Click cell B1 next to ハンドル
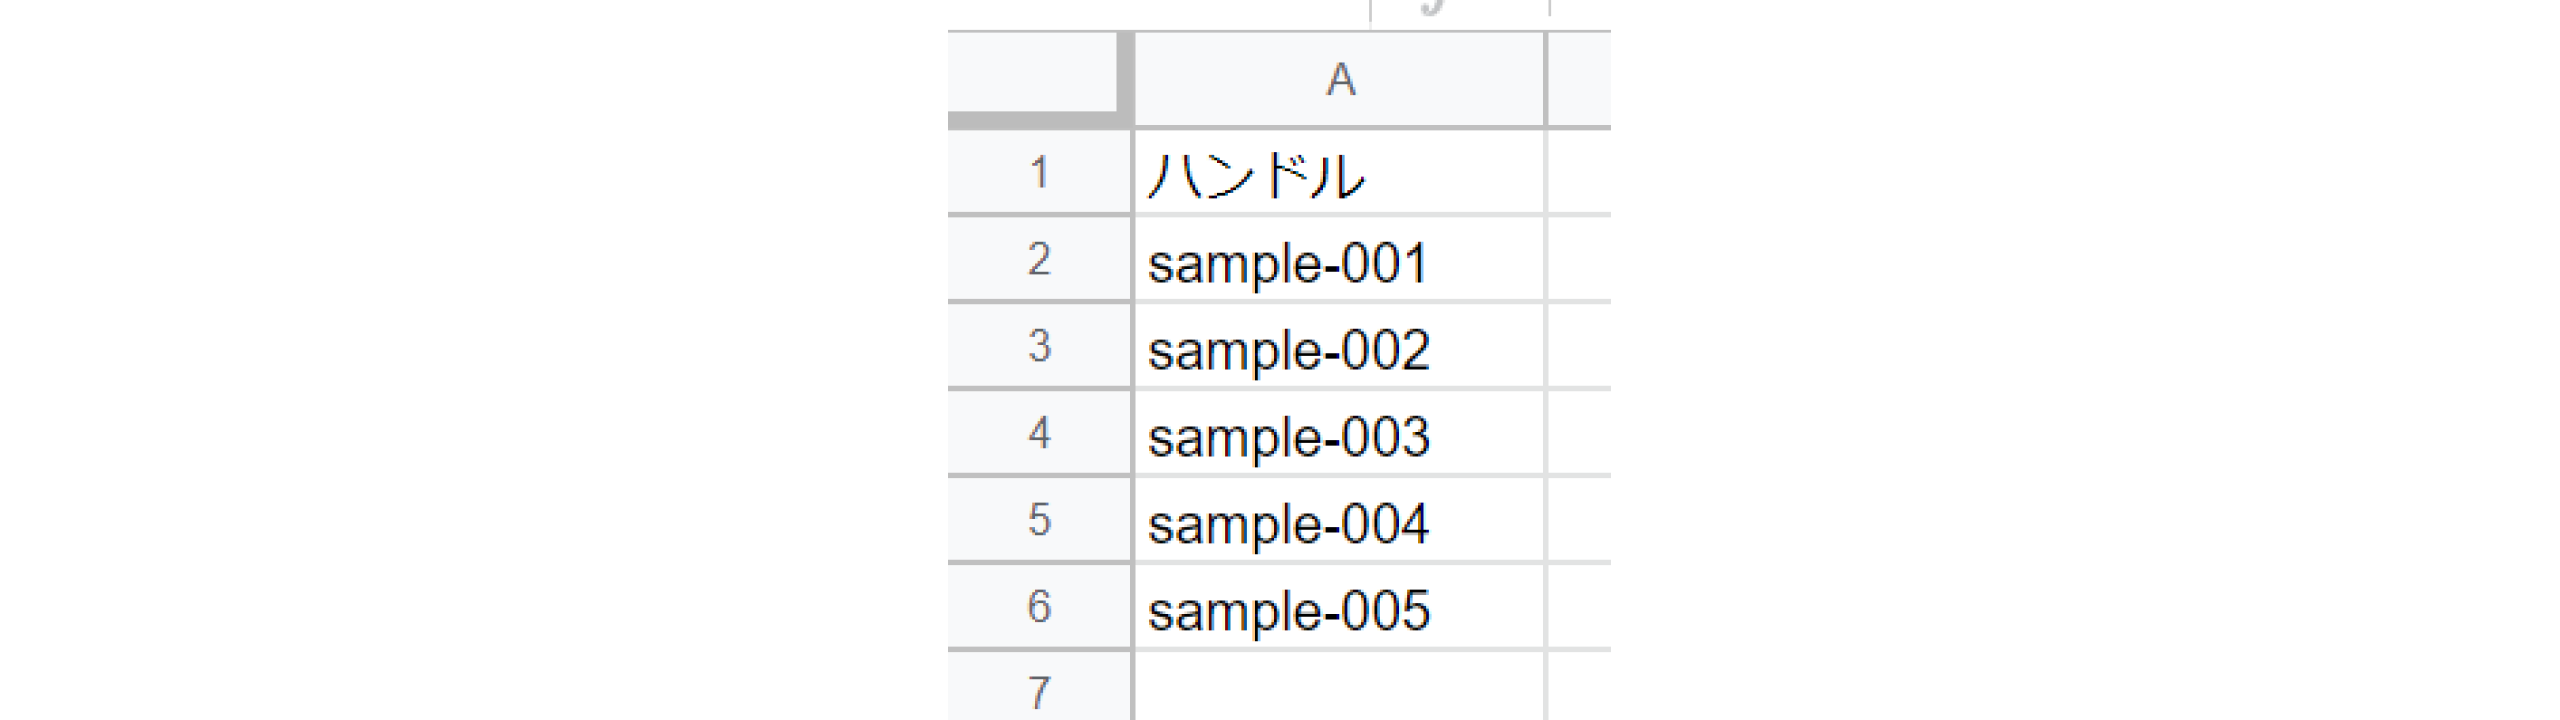This screenshot has height=720, width=2560. (x=1580, y=173)
